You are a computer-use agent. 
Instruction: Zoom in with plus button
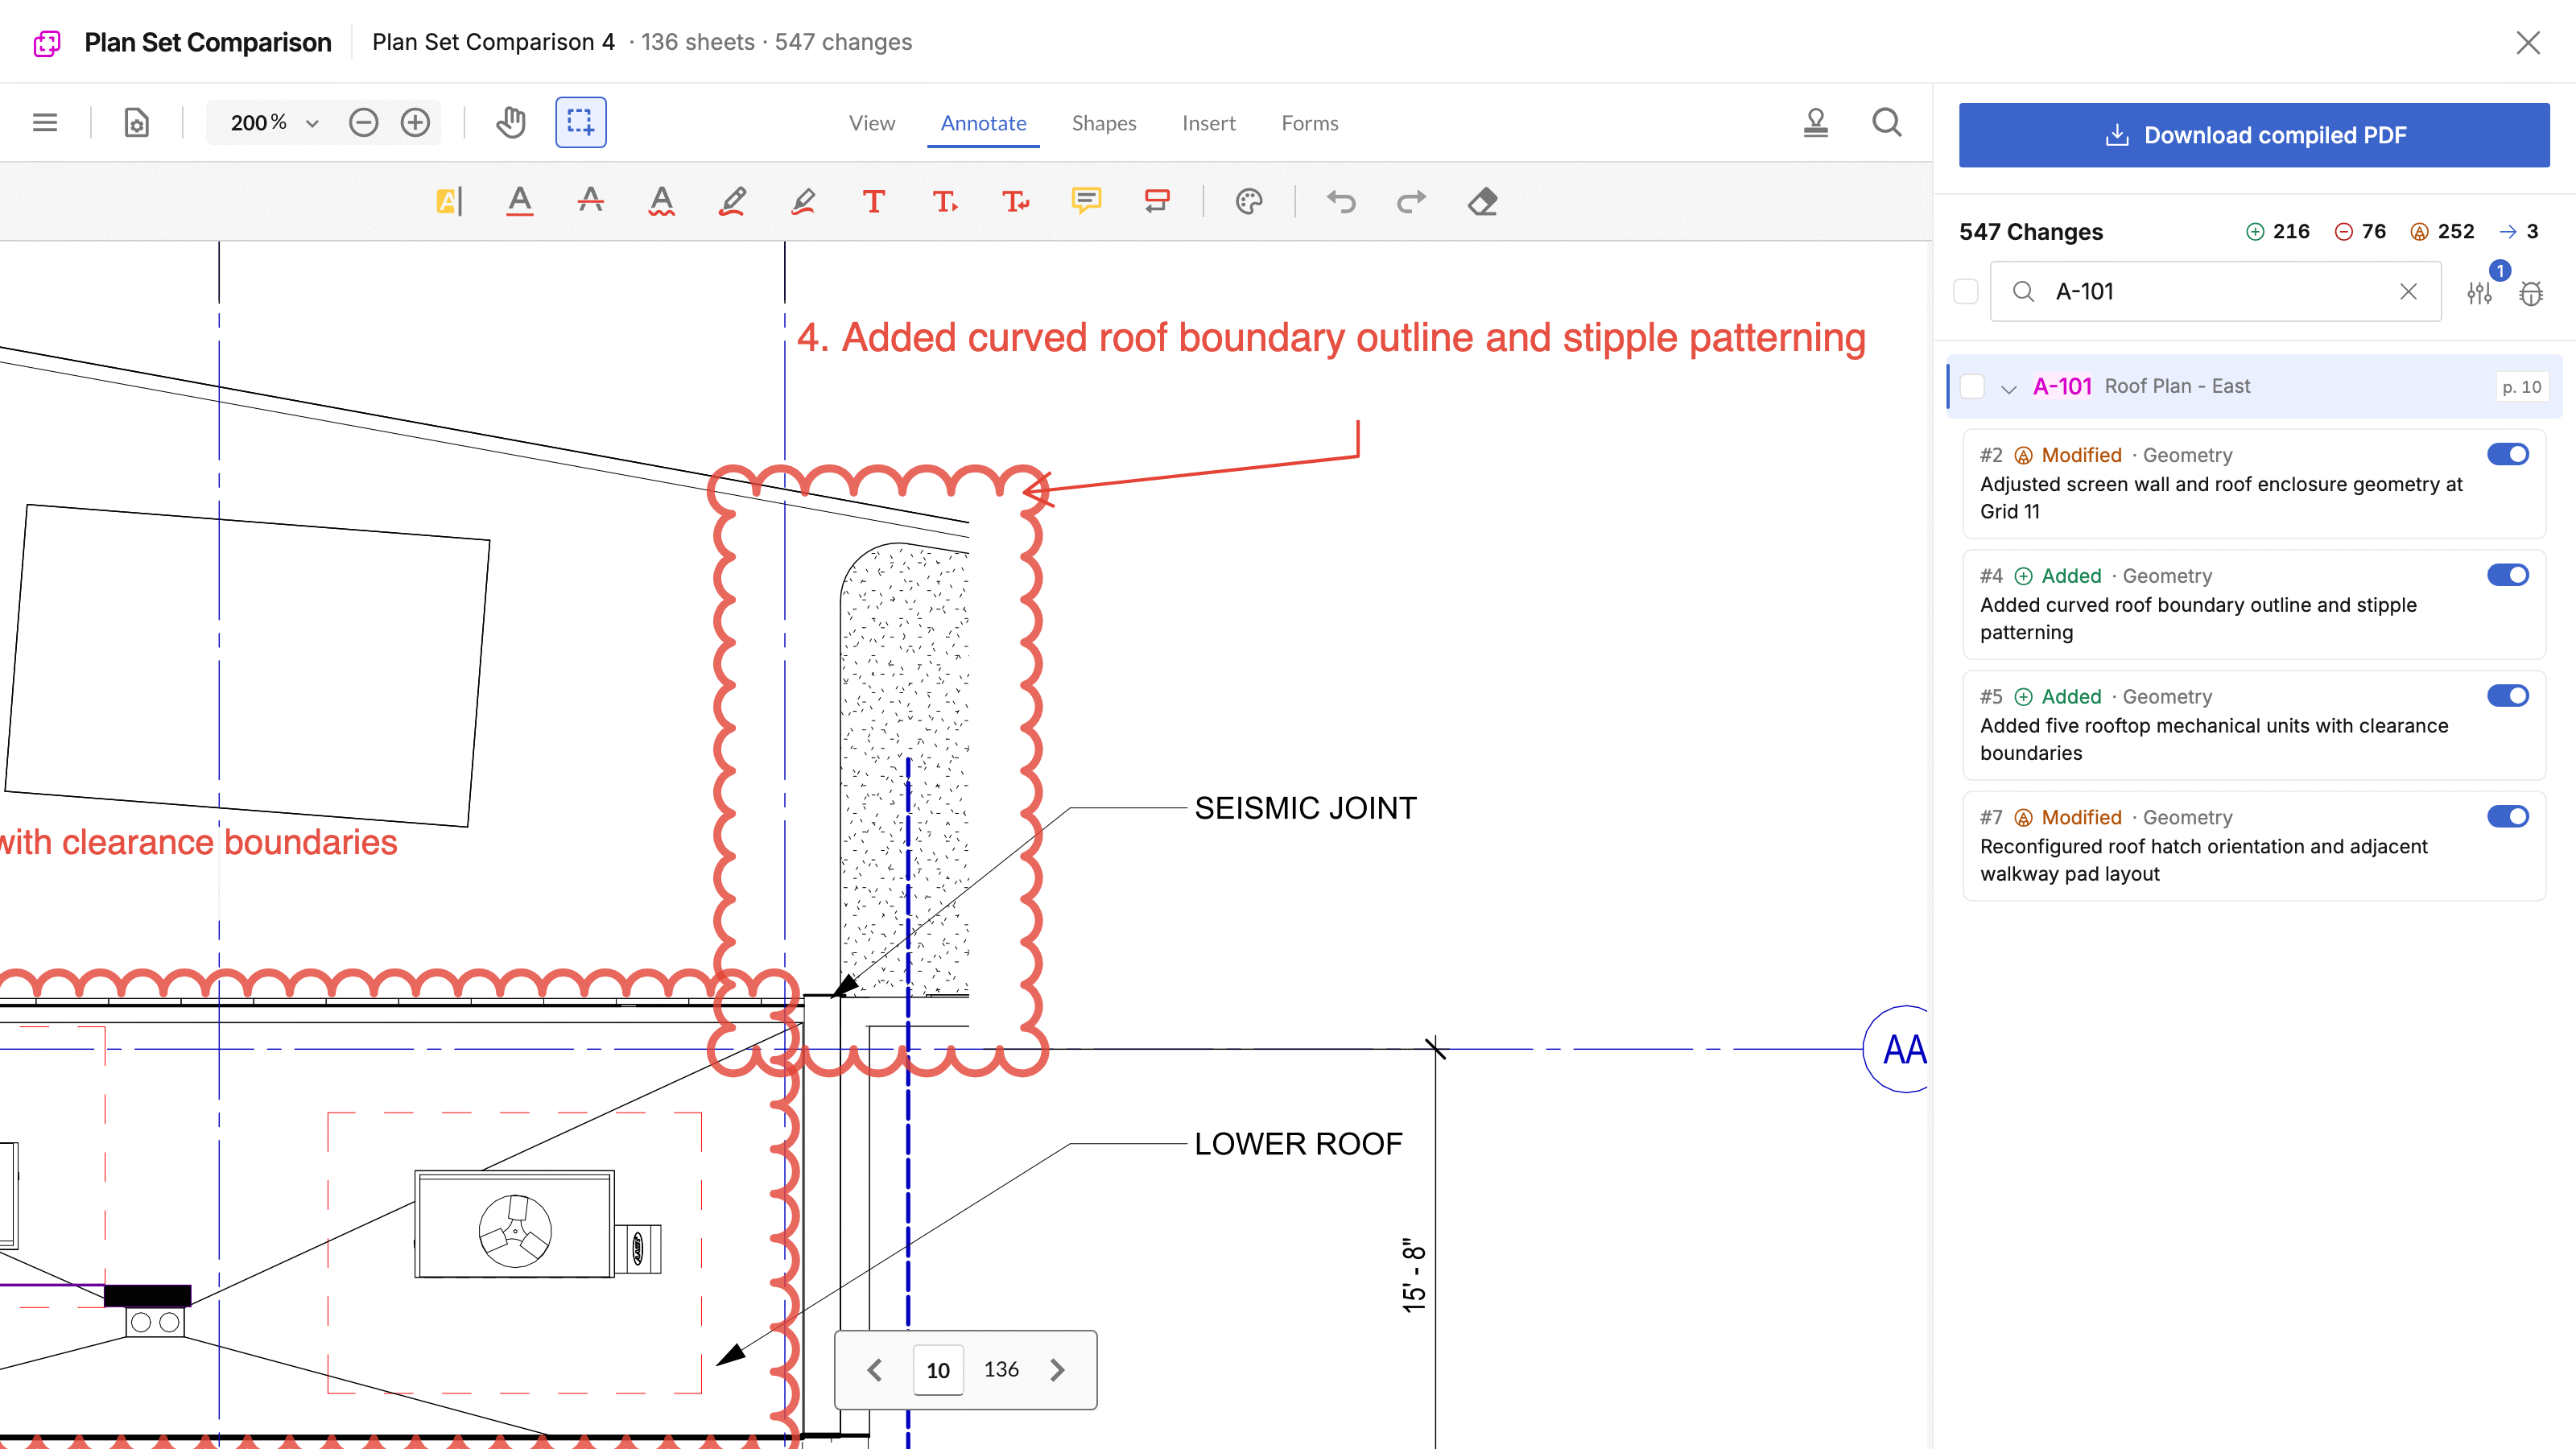[415, 123]
